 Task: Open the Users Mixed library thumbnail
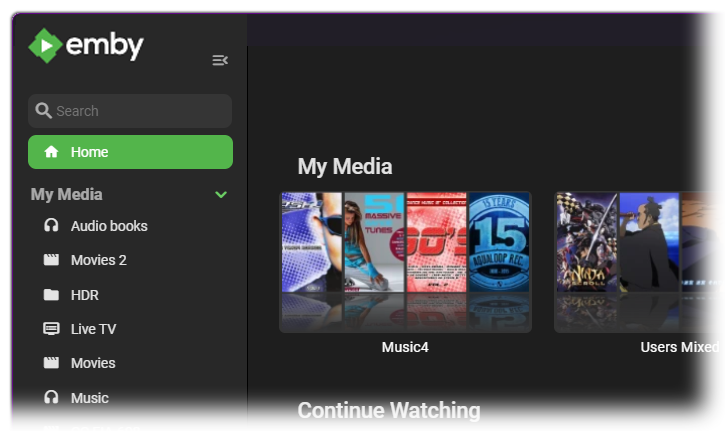point(640,261)
